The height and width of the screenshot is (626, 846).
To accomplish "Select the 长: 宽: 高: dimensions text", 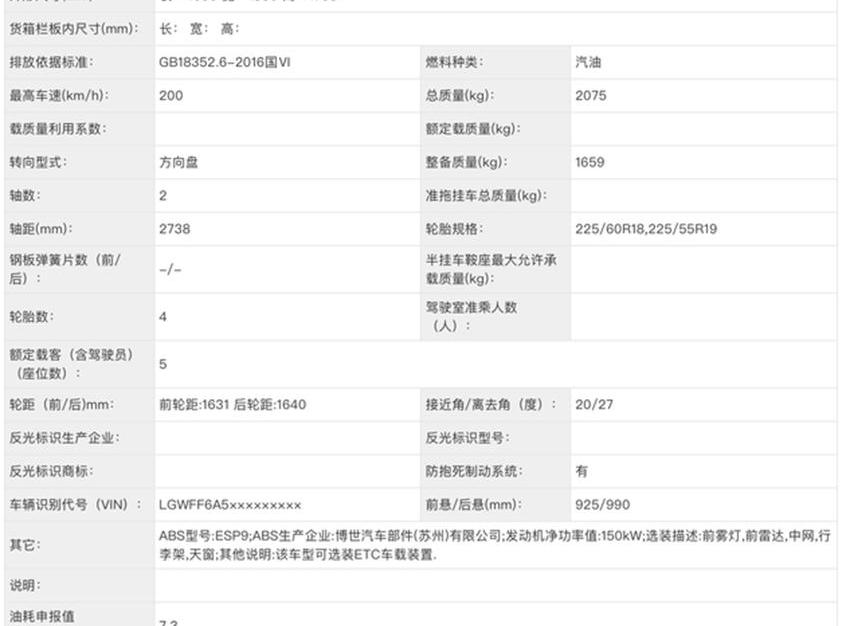I will coord(199,29).
